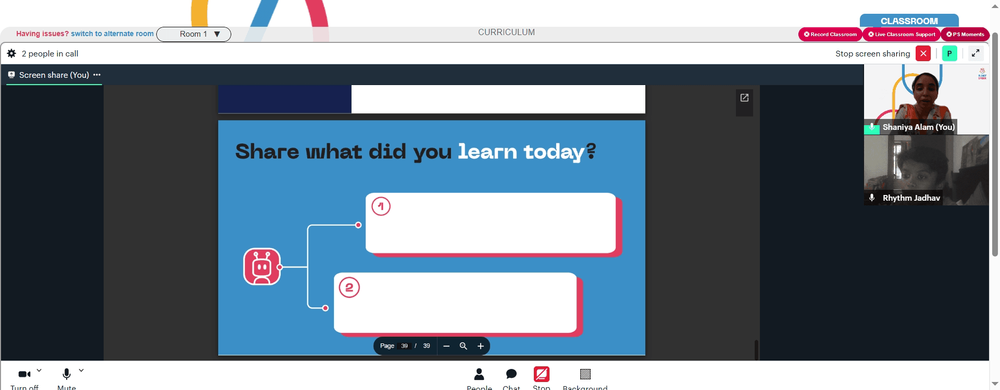Expand camera device options chevron
Viewport: 1000px width, 390px height.
click(x=39, y=370)
